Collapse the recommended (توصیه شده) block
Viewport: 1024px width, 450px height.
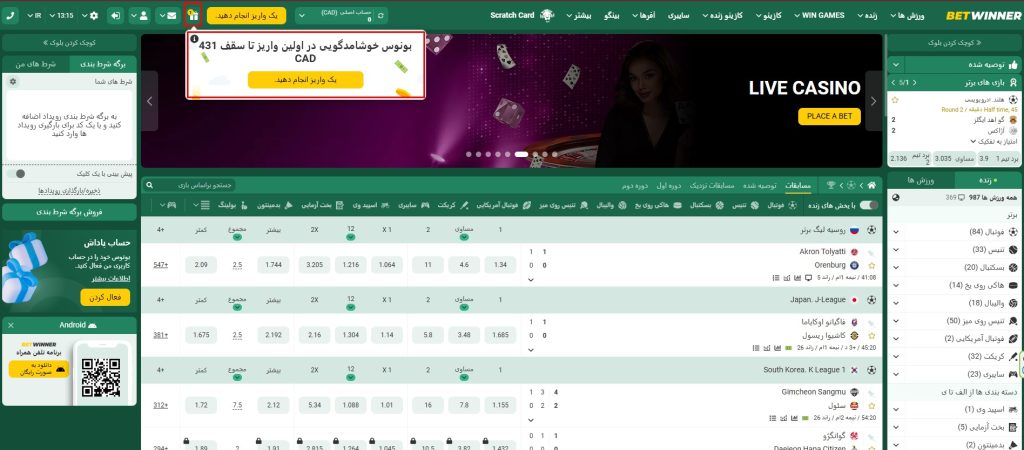pos(895,65)
